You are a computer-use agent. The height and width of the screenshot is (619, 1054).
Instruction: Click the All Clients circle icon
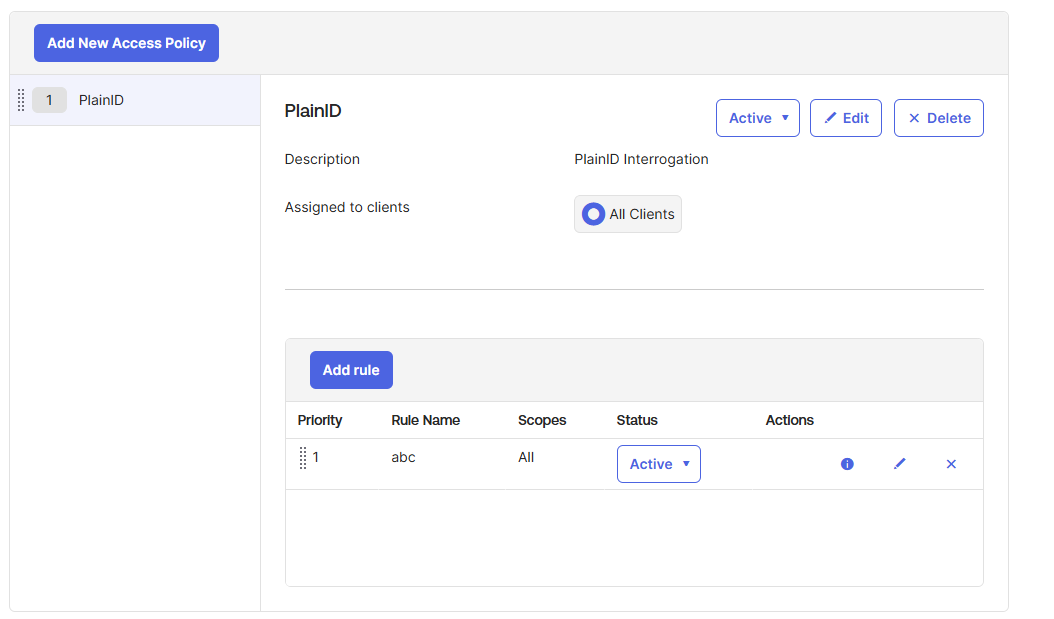(593, 214)
